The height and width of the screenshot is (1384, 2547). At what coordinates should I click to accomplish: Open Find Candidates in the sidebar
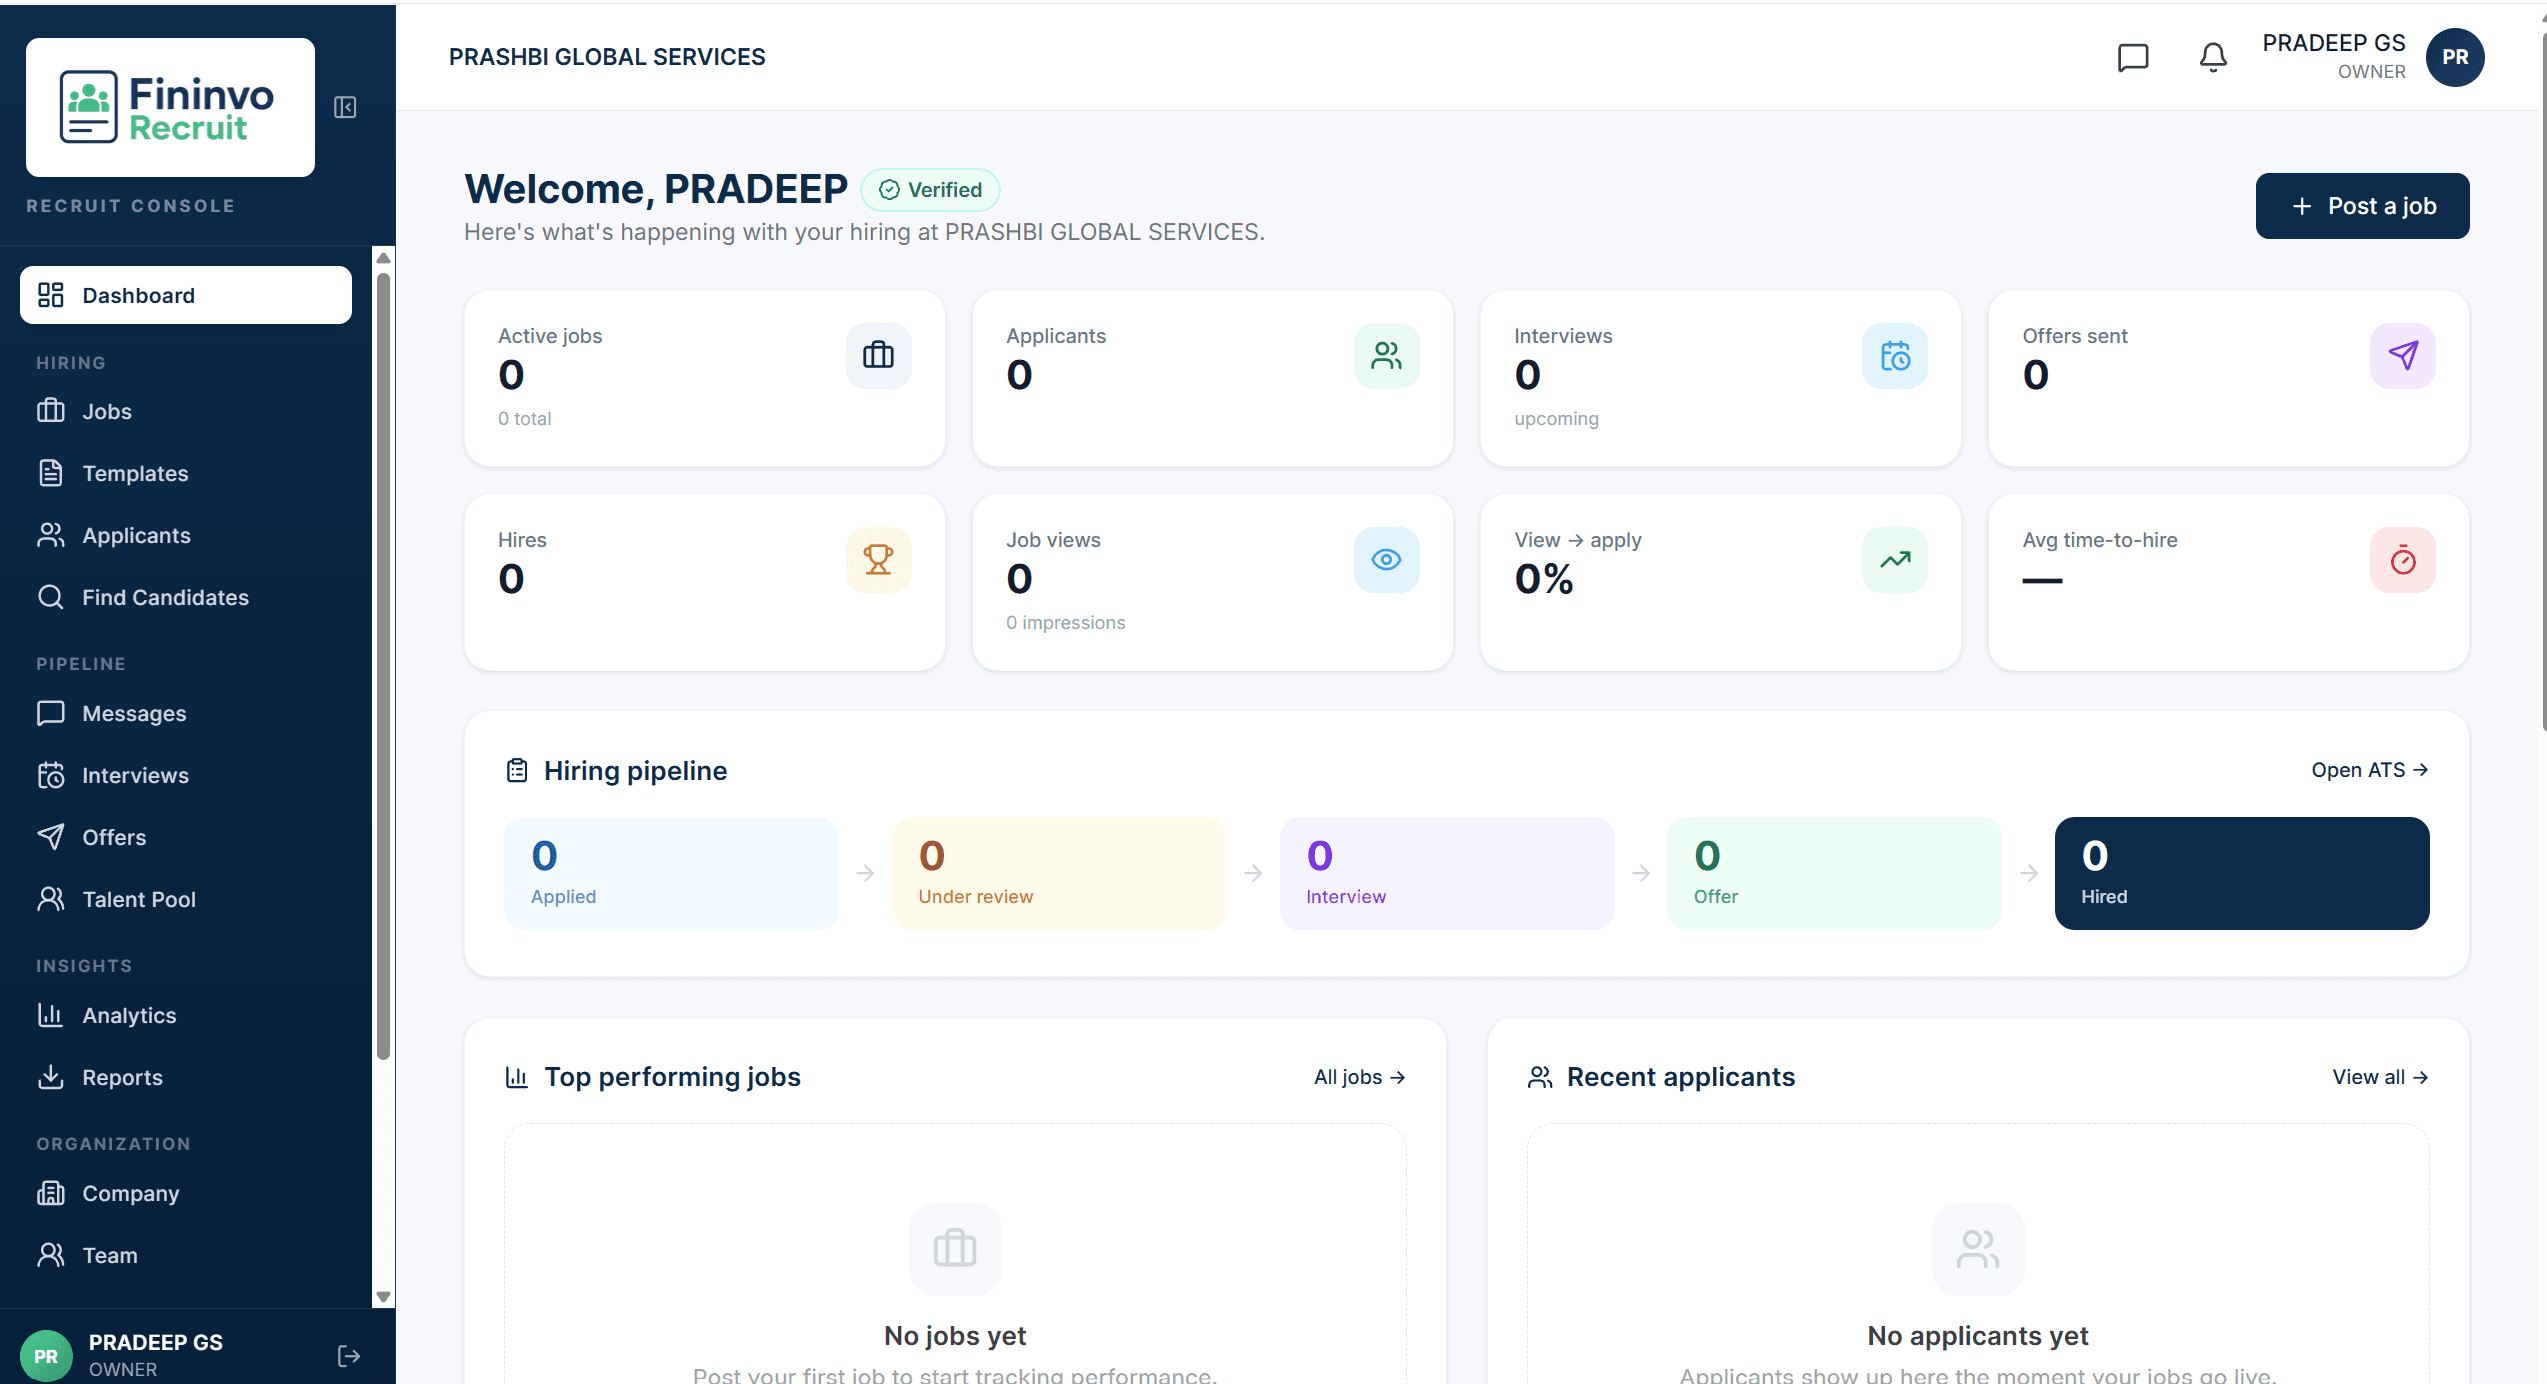[186, 597]
